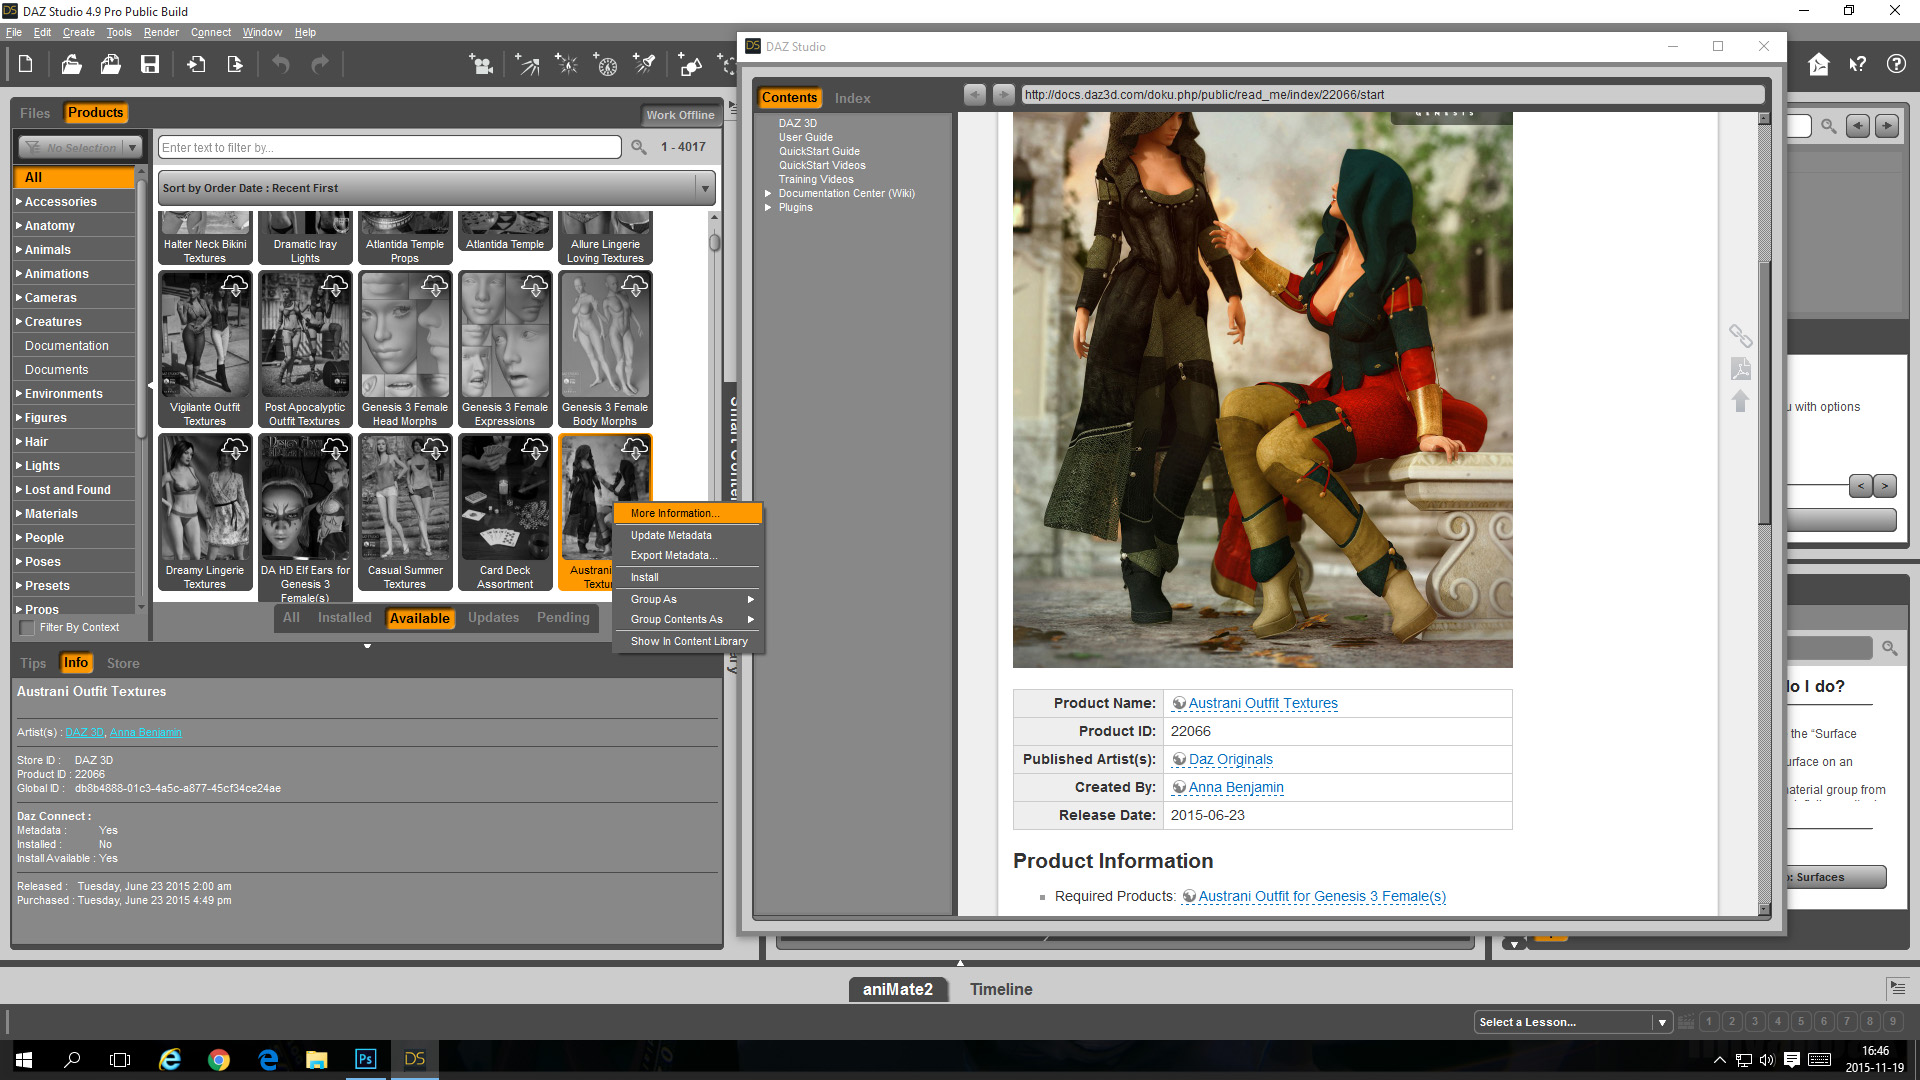Expand the Group As submenu
The image size is (1920, 1080).
click(x=689, y=600)
